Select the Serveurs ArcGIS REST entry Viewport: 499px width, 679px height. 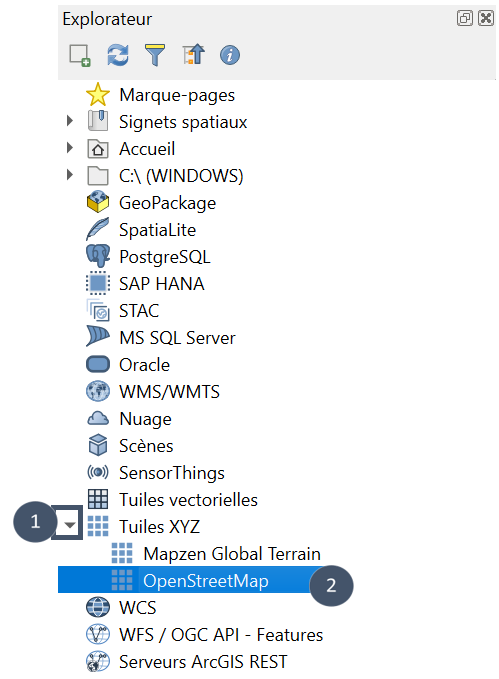[203, 662]
